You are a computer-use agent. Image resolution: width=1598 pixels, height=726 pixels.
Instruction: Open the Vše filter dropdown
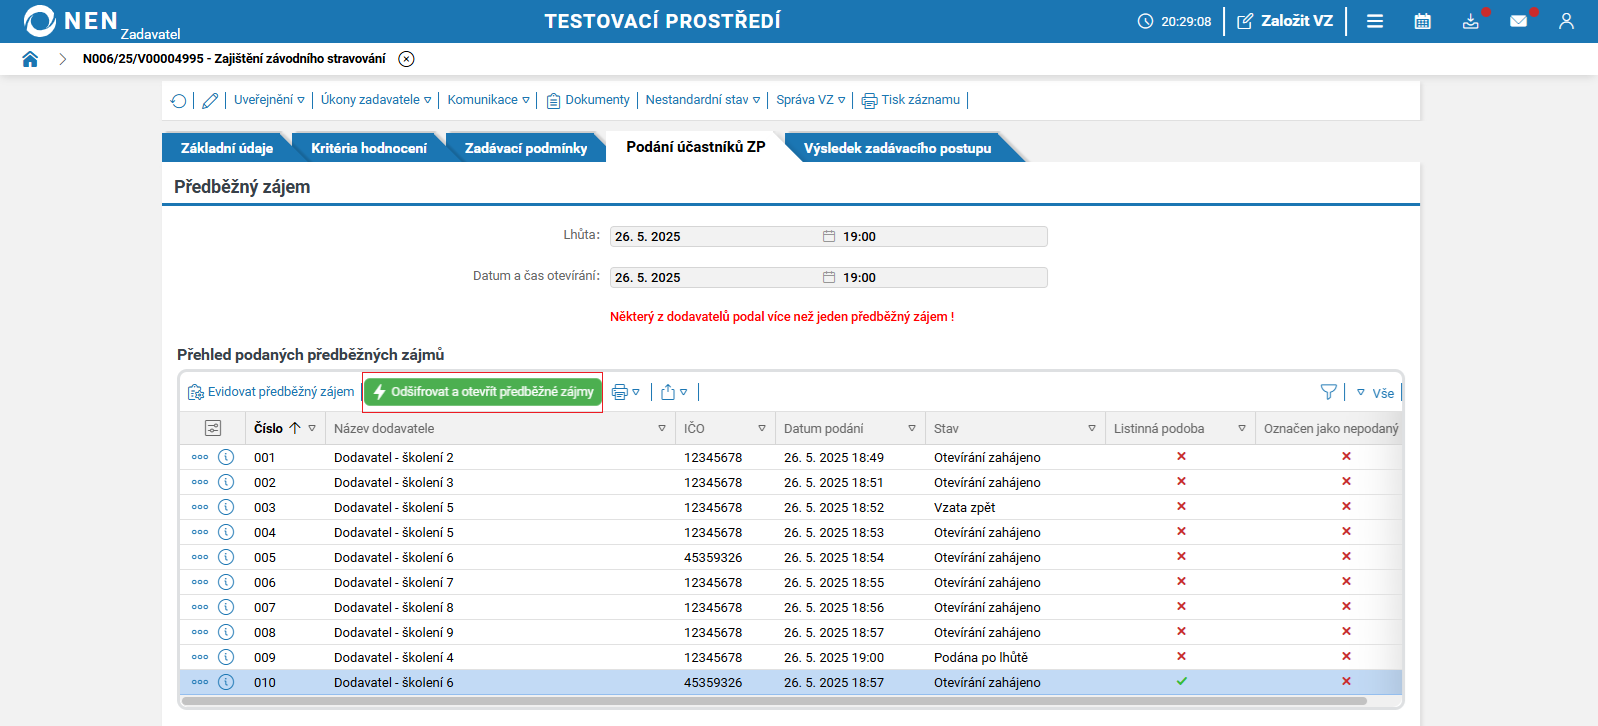tap(1376, 393)
